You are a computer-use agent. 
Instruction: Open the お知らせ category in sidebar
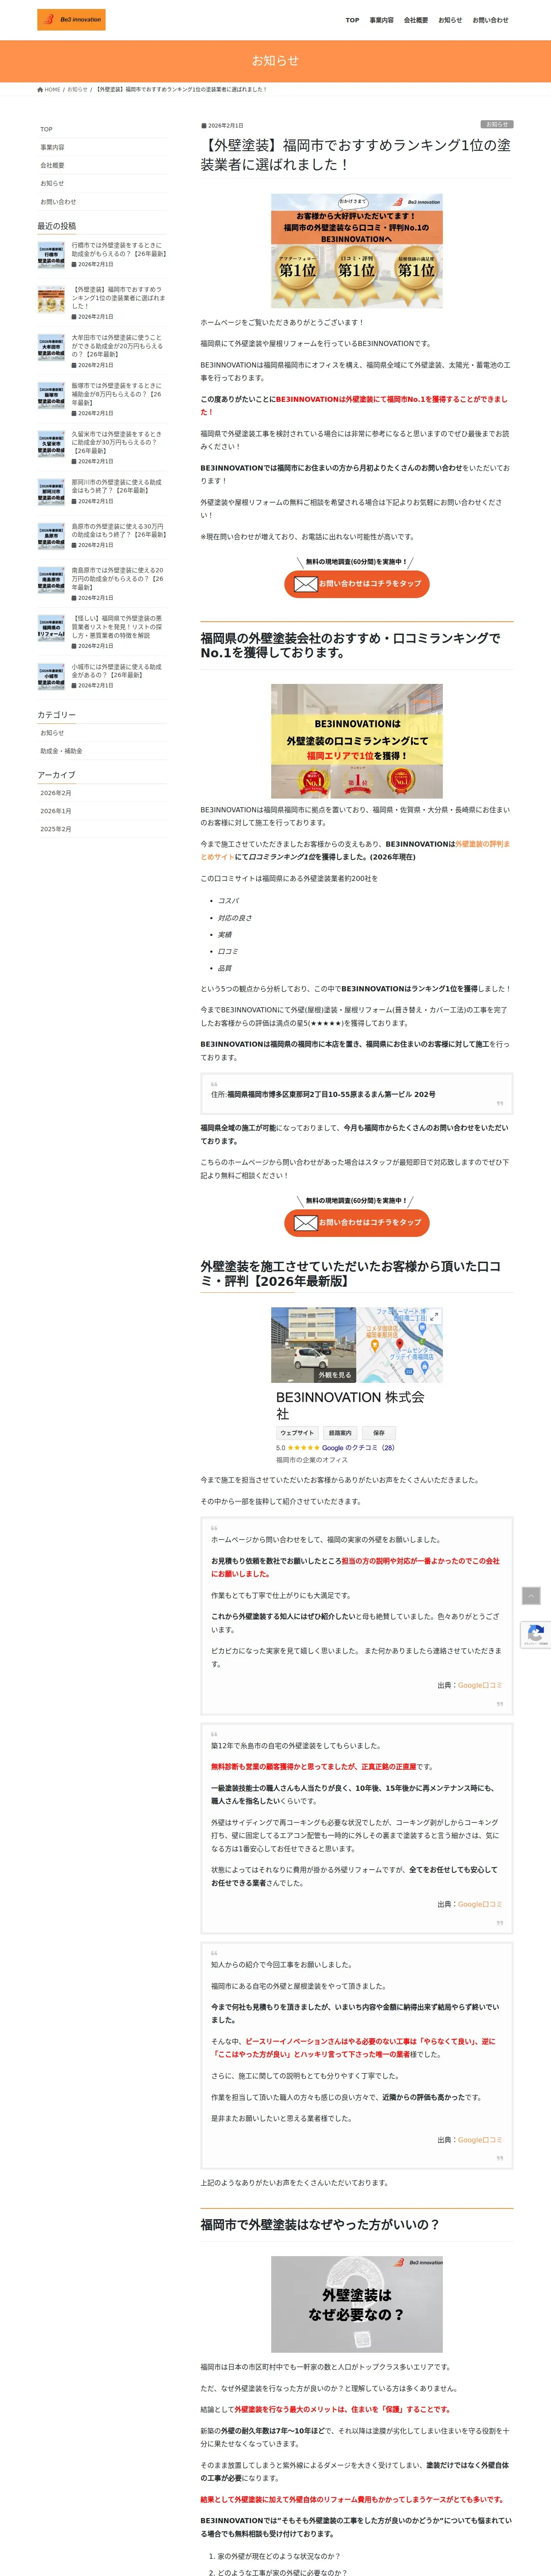pos(102,733)
